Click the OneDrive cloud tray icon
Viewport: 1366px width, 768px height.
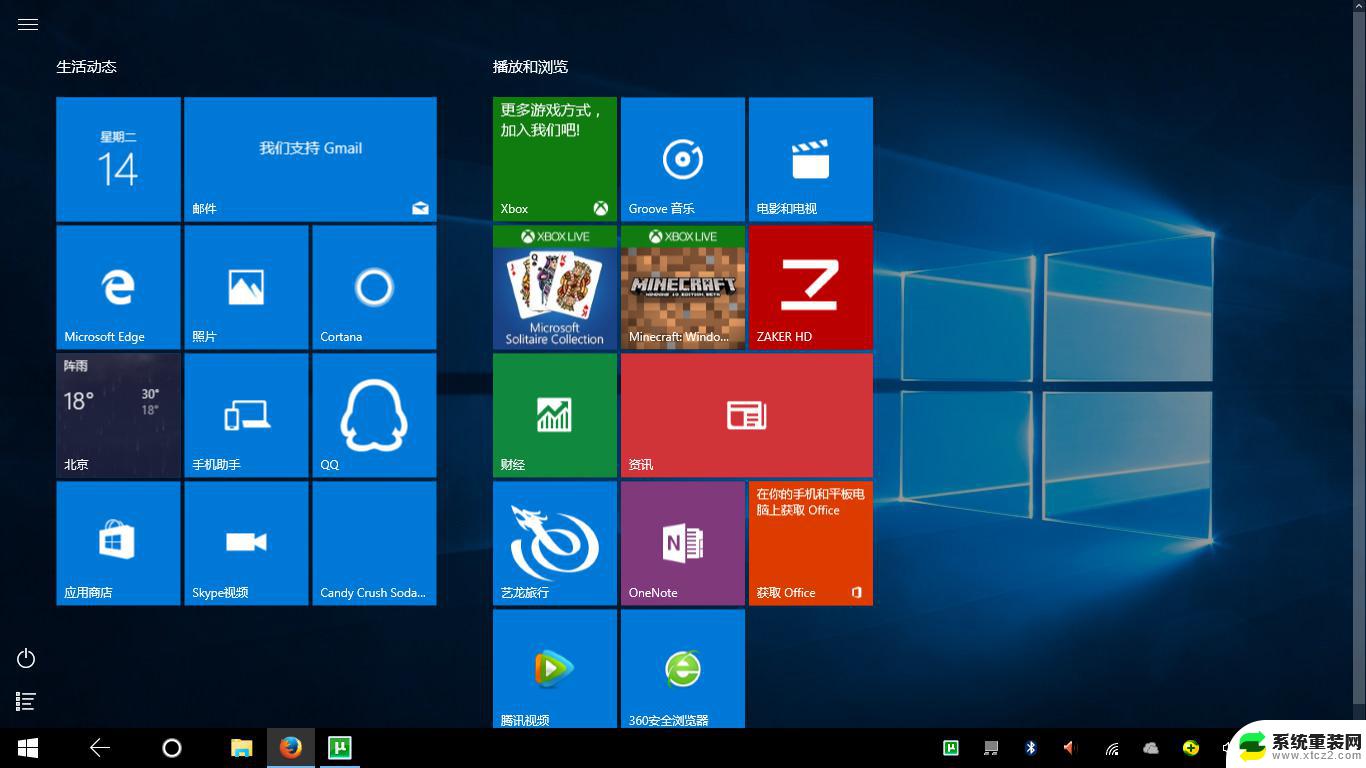click(x=1151, y=748)
